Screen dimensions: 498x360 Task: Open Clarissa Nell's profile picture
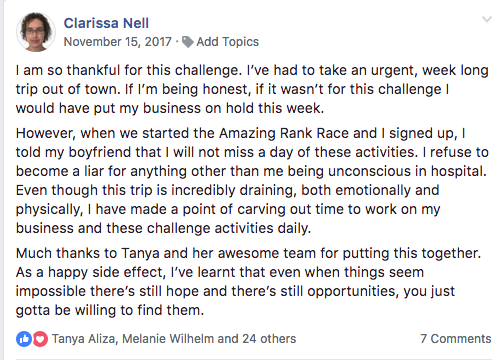tap(36, 32)
